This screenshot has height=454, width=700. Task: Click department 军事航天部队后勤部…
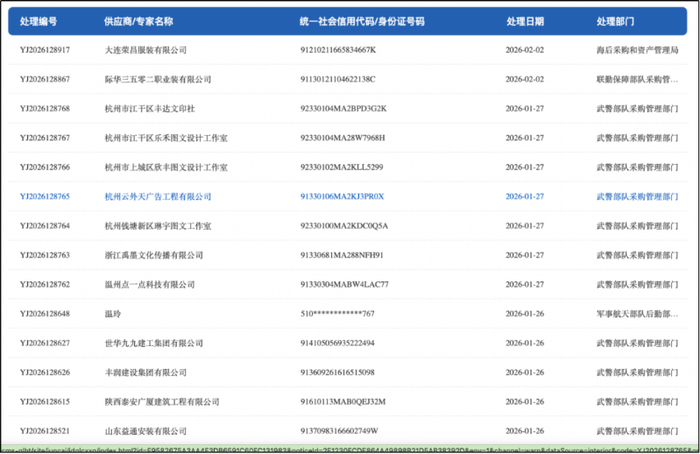[x=638, y=314]
